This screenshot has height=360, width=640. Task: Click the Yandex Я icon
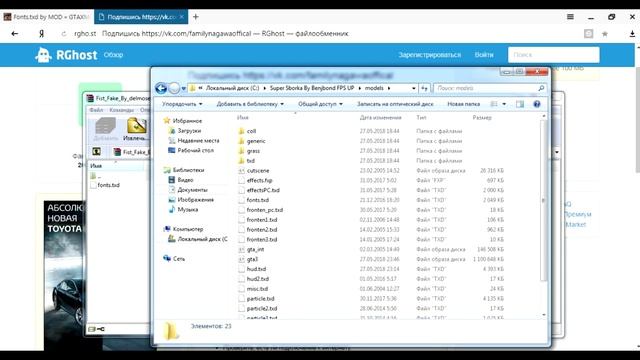click(41, 34)
